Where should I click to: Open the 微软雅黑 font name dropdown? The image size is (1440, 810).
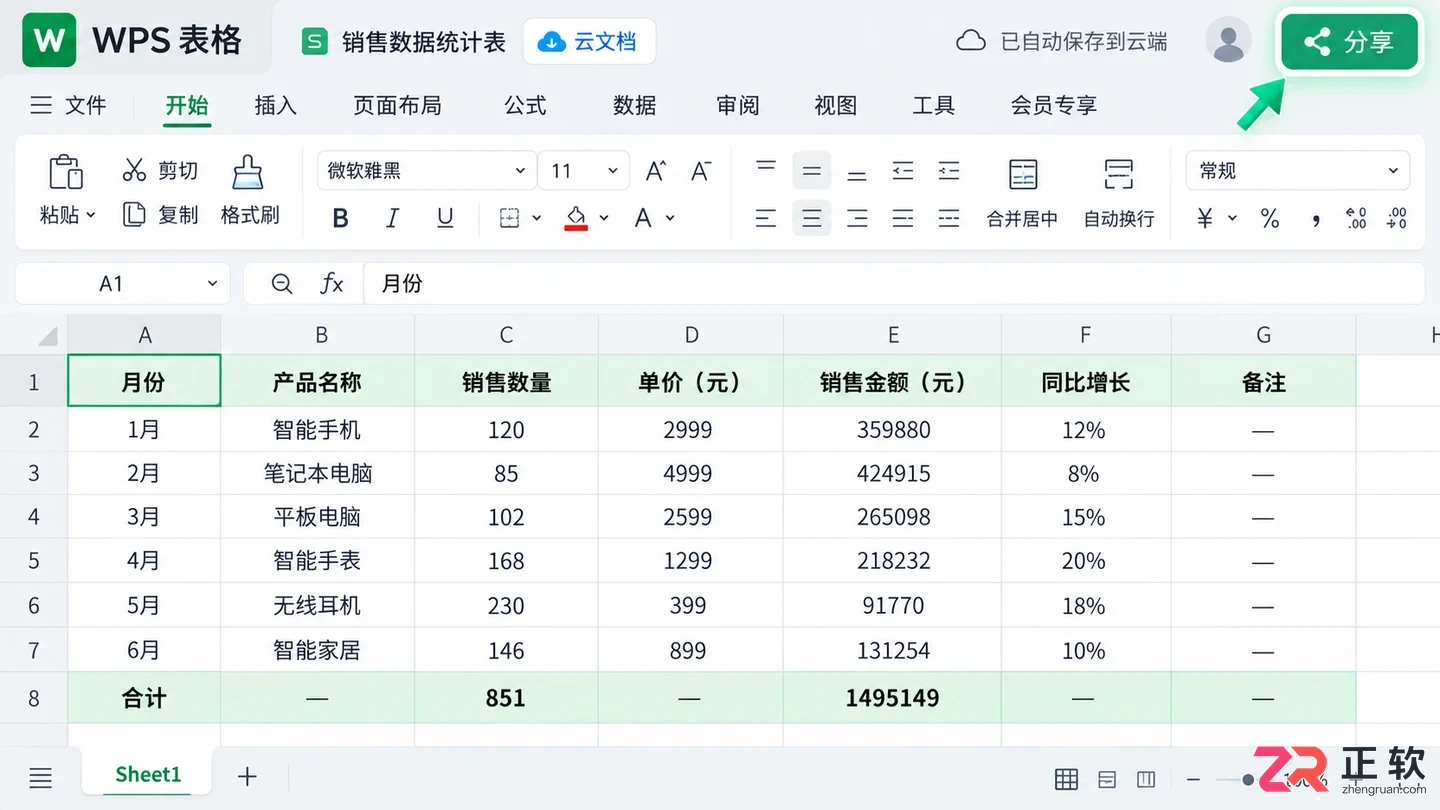[x=427, y=171]
